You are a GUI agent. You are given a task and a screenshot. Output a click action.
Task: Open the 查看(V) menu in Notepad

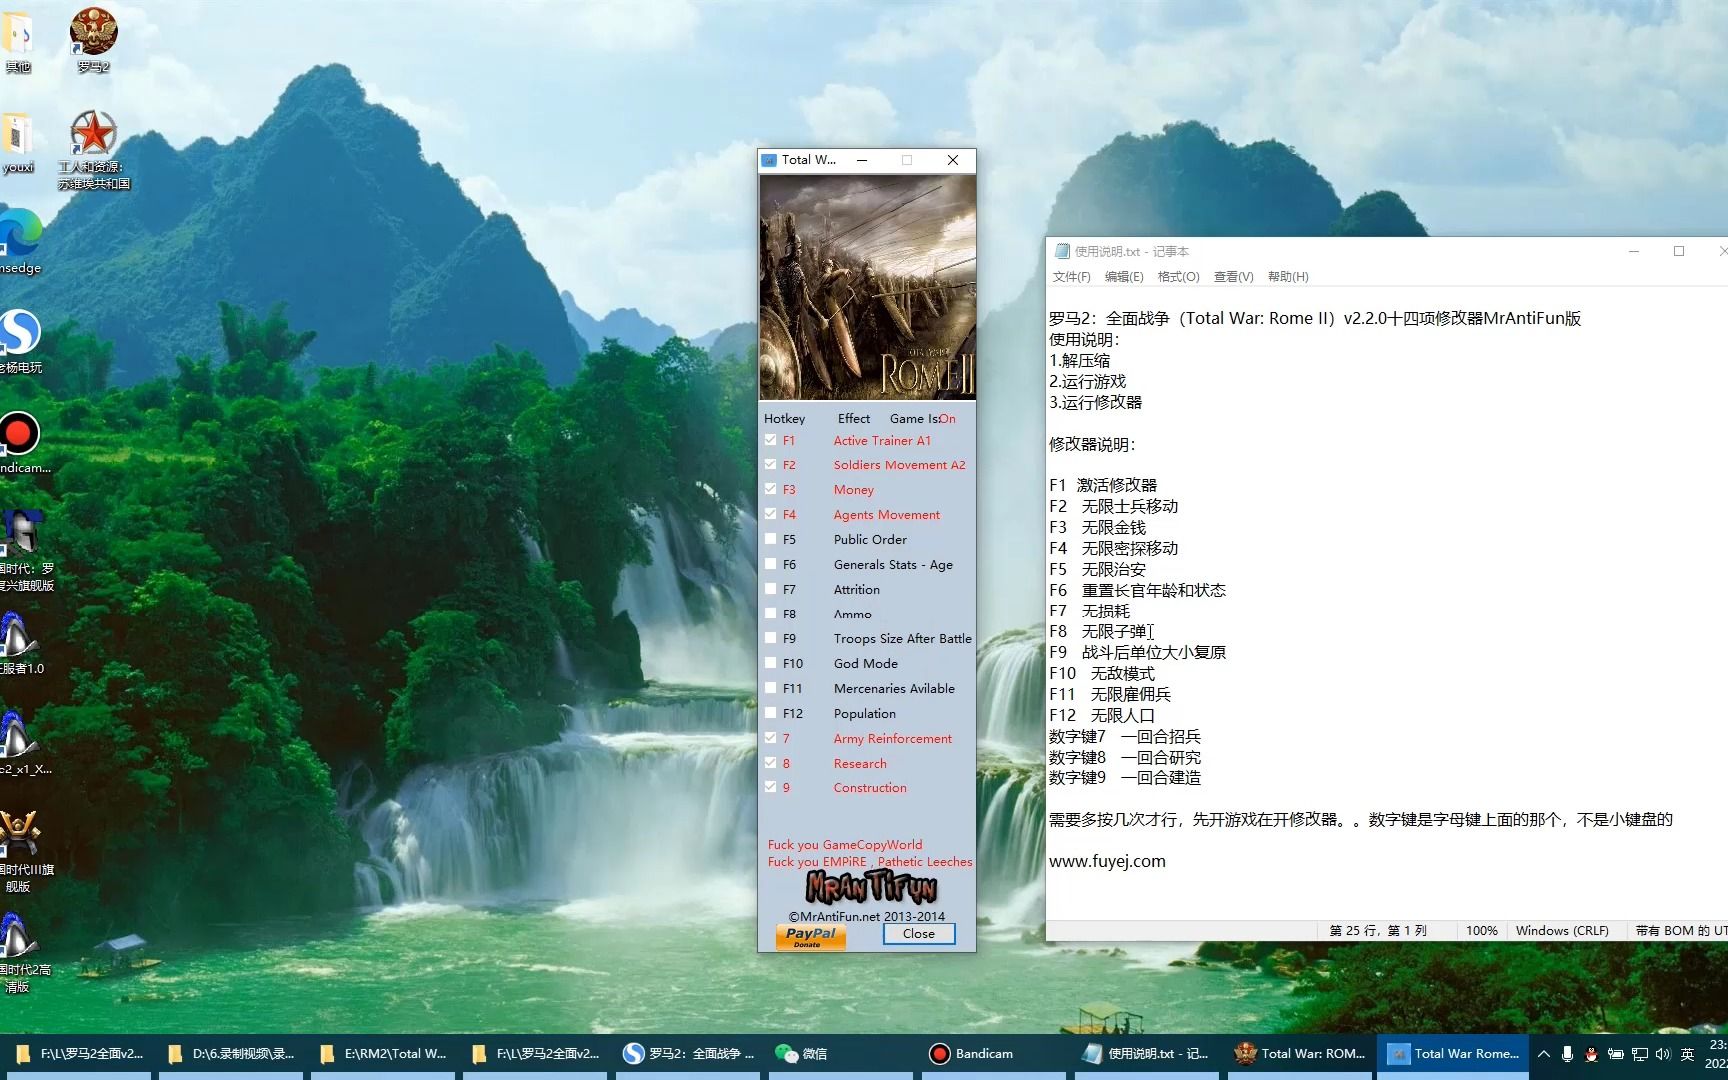[1233, 277]
